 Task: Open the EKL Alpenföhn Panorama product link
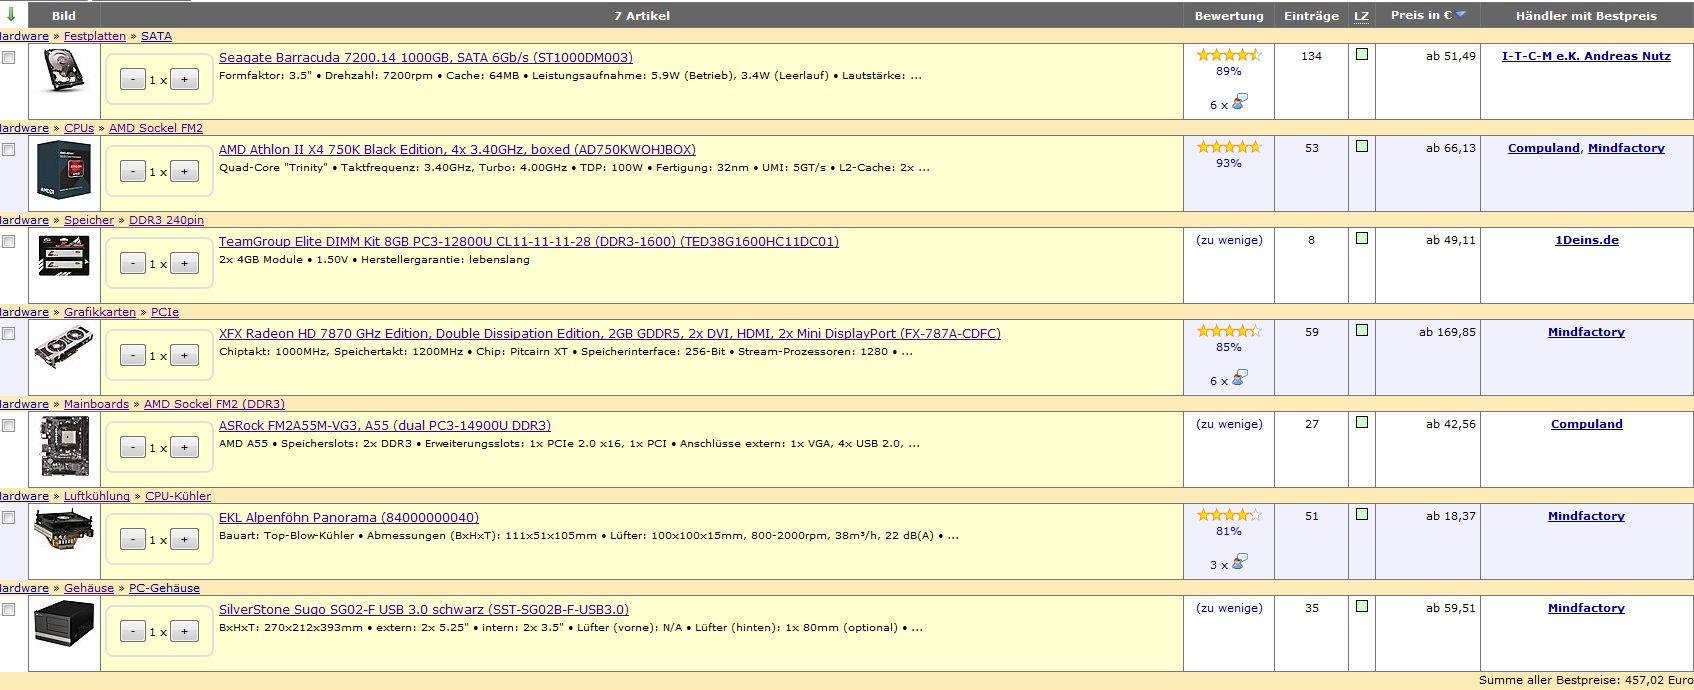349,518
